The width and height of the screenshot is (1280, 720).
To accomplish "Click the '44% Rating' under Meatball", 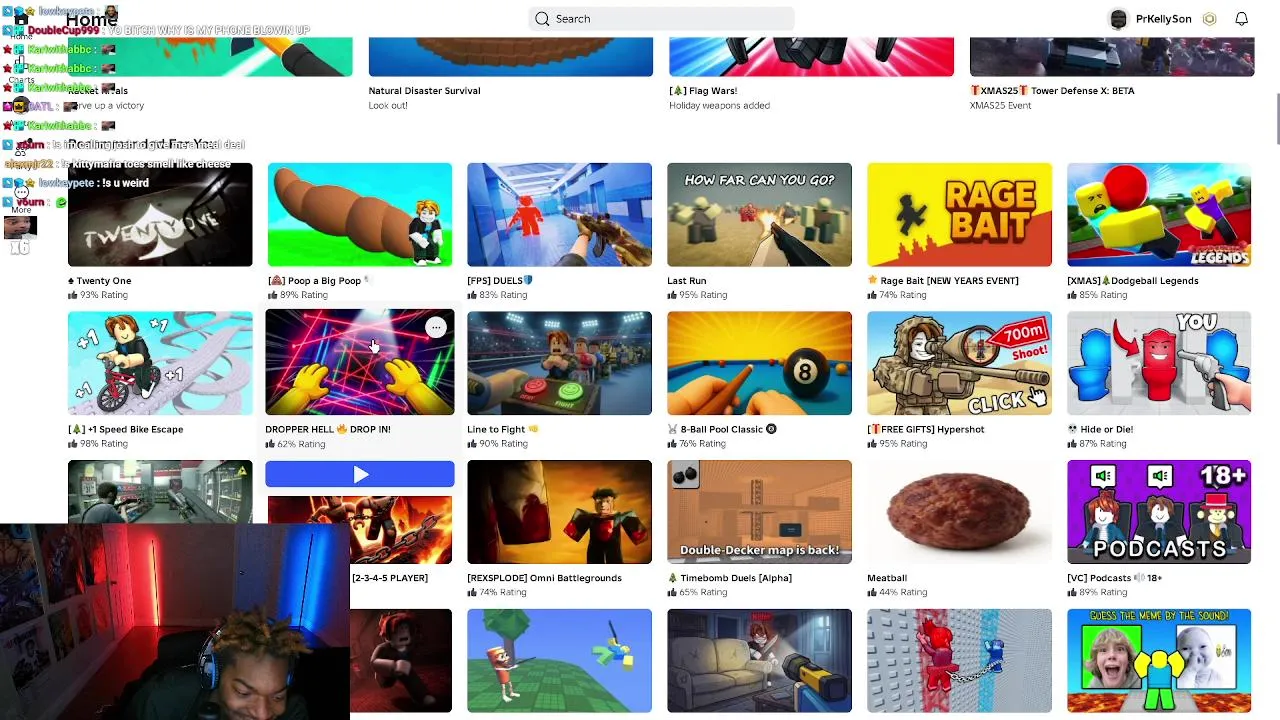I will coord(898,592).
